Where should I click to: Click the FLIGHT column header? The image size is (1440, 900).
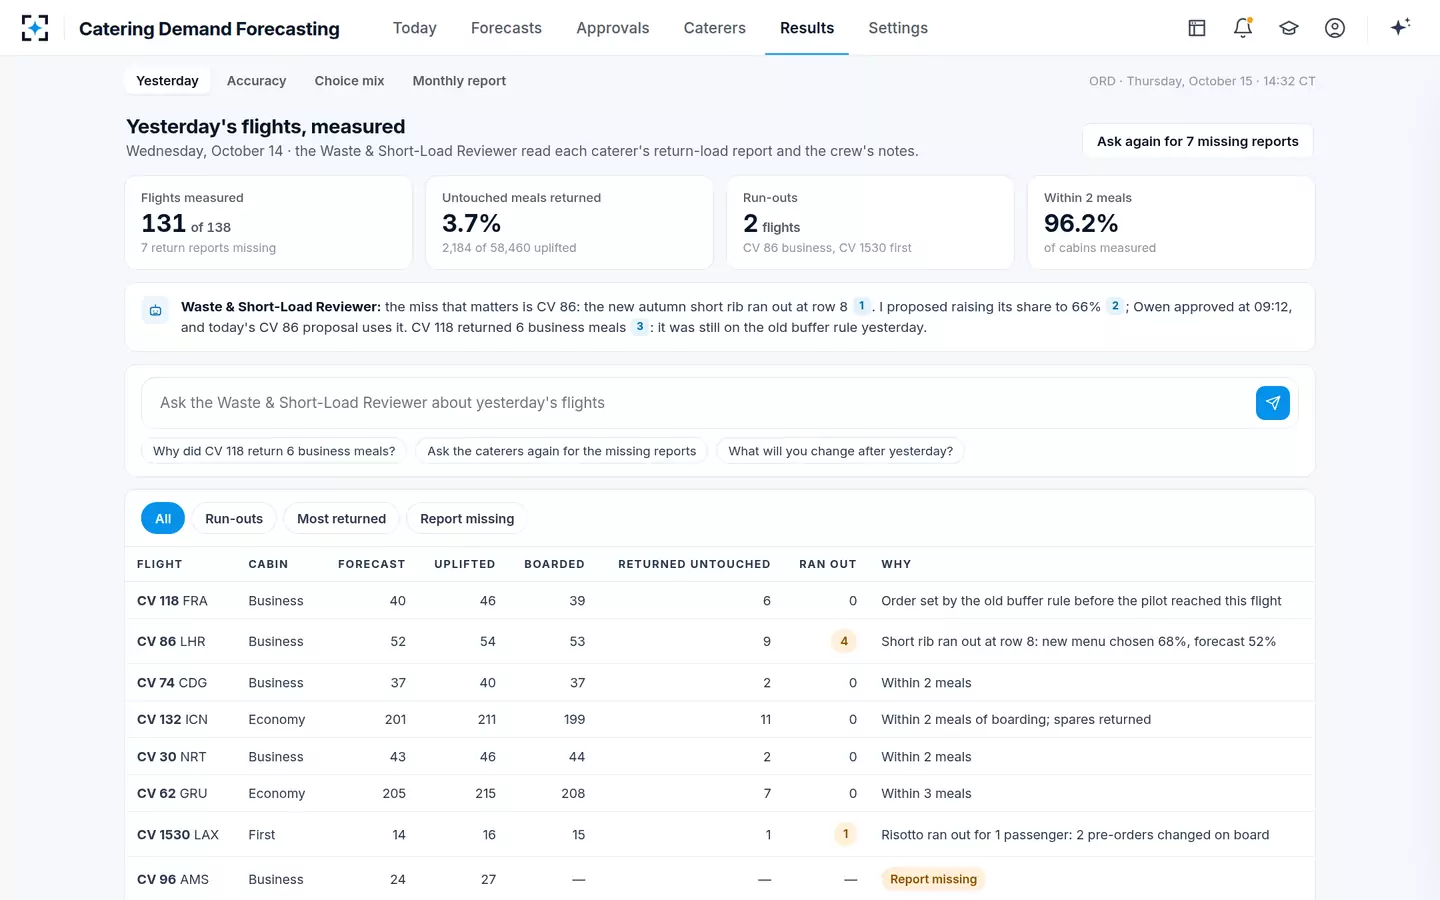(160, 564)
